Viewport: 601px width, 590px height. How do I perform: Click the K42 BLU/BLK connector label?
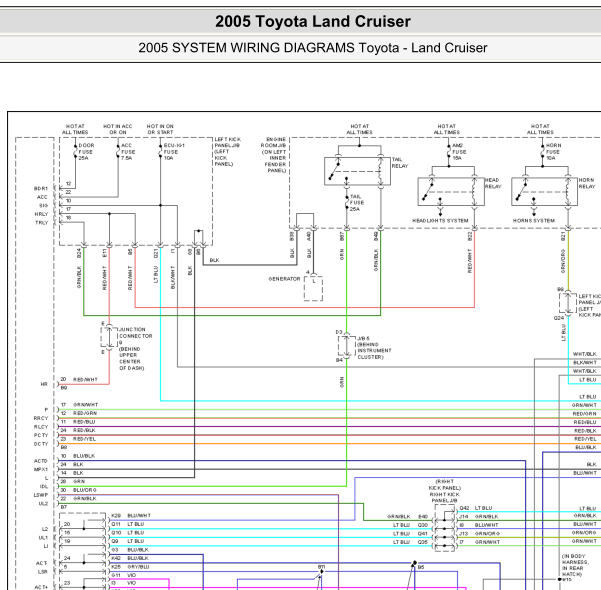pyautogui.click(x=130, y=558)
